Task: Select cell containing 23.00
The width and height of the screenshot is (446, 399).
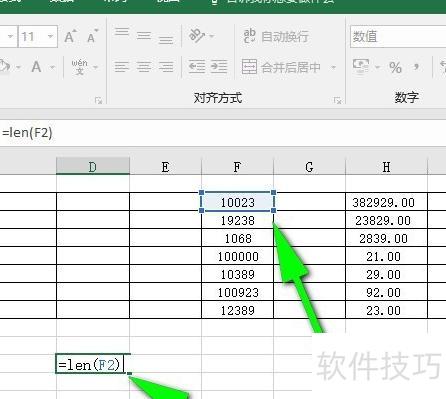Action: (386, 310)
